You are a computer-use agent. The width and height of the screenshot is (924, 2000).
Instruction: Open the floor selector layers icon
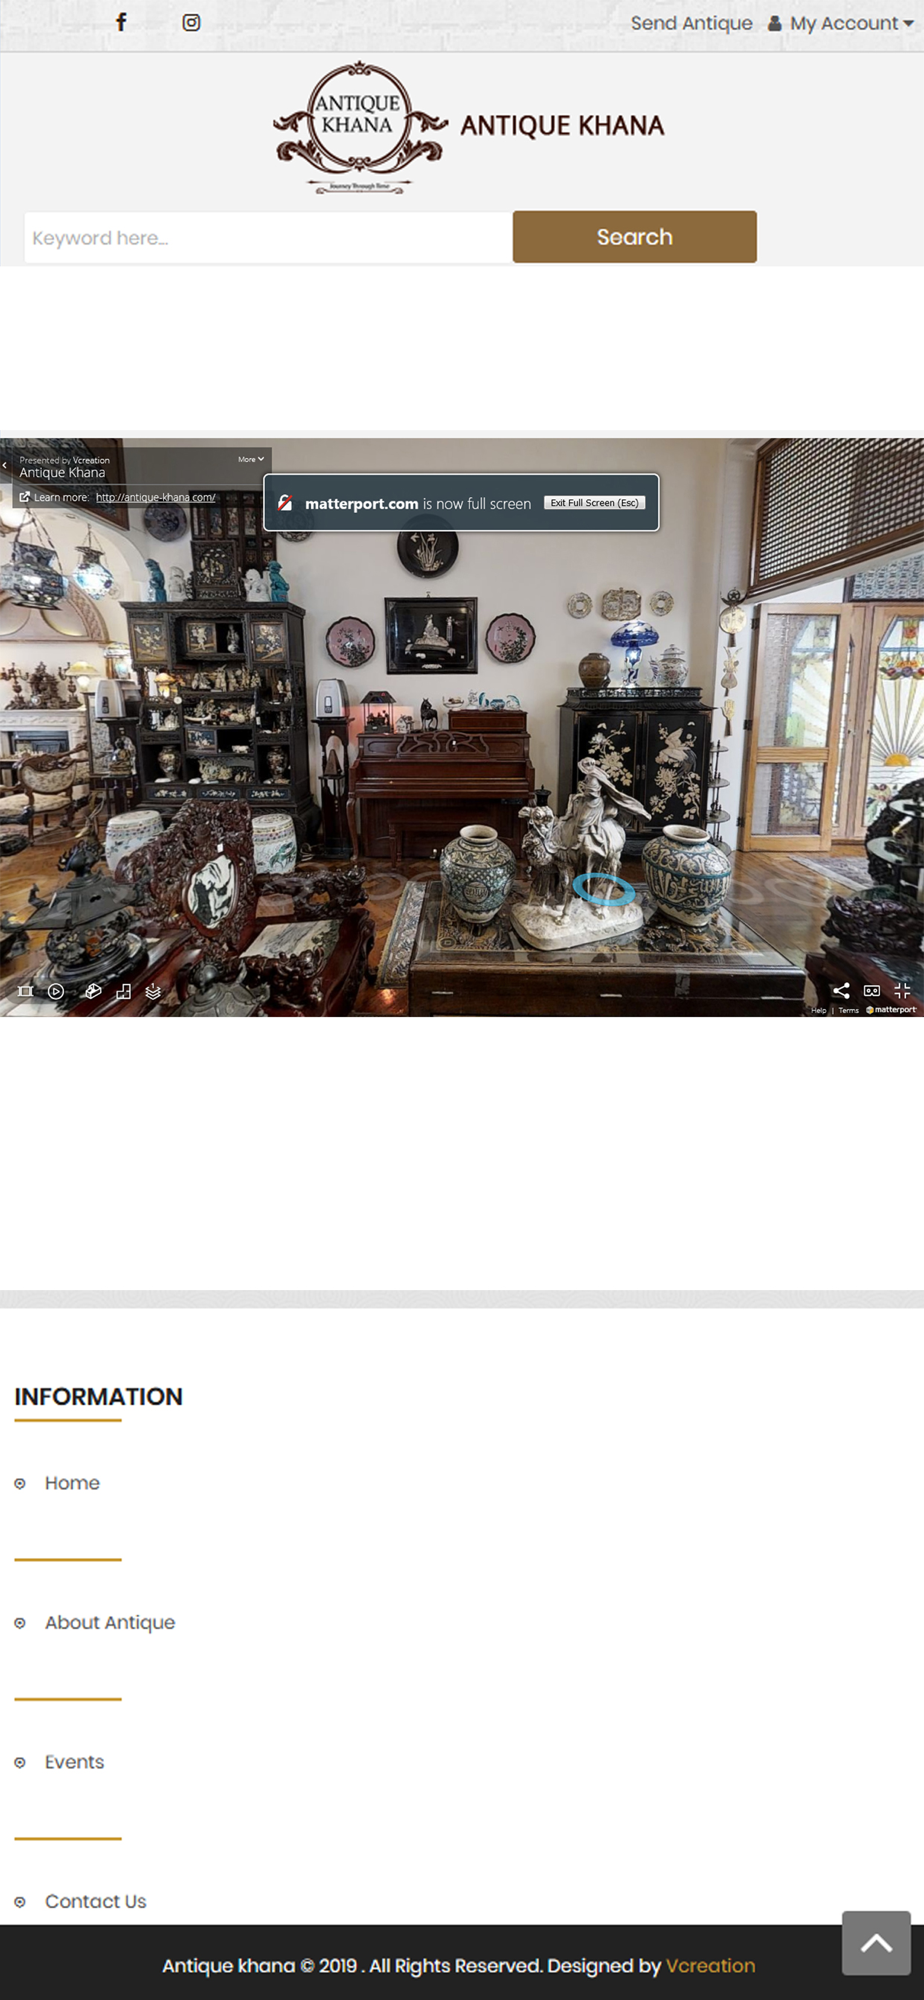[153, 991]
